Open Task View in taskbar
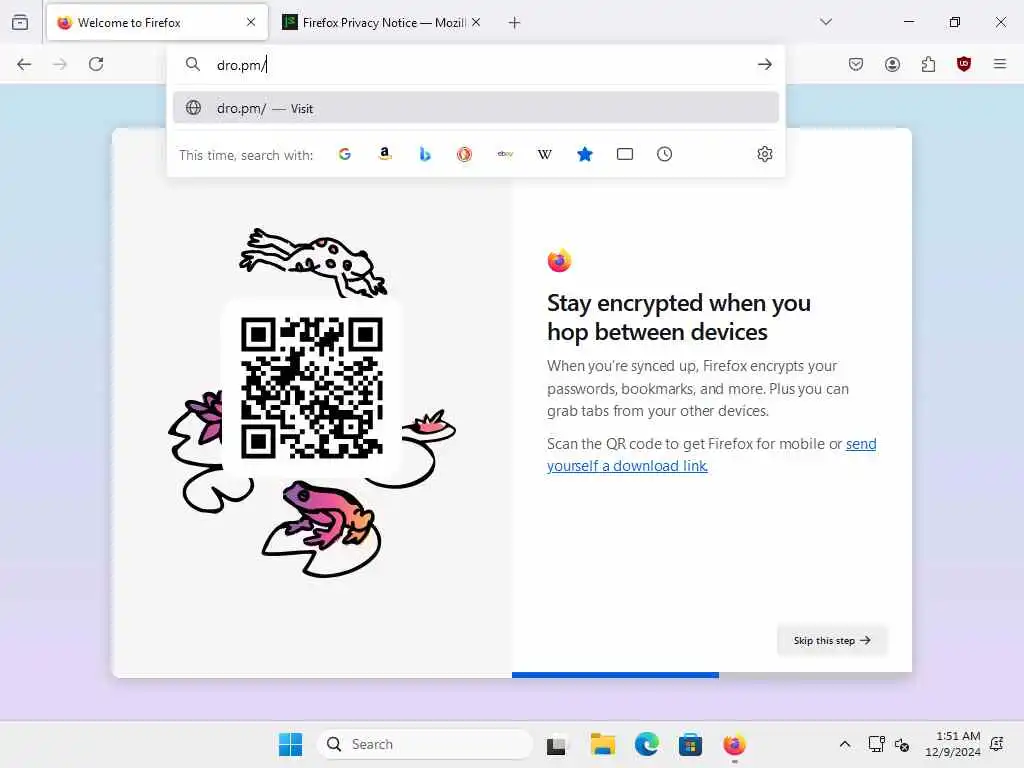 (x=556, y=744)
